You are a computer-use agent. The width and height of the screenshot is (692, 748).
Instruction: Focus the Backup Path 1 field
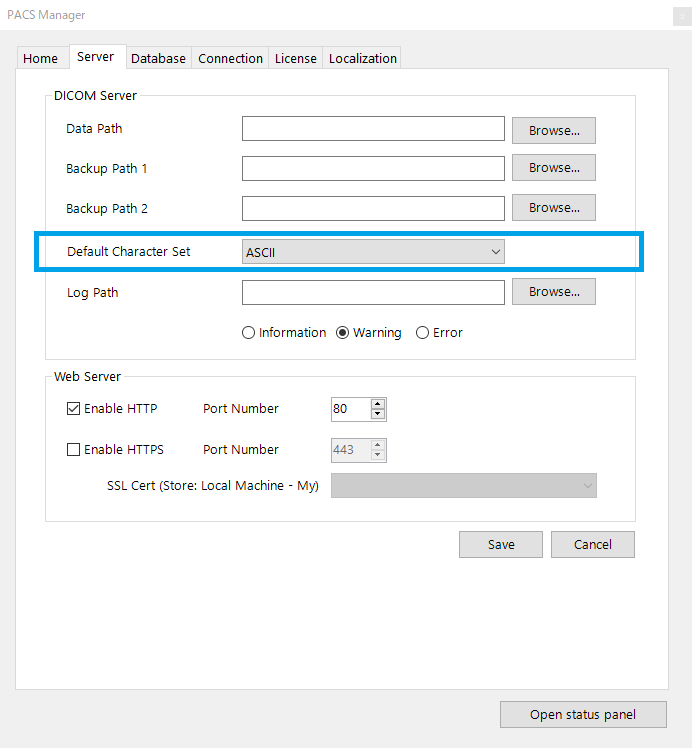pyautogui.click(x=373, y=168)
